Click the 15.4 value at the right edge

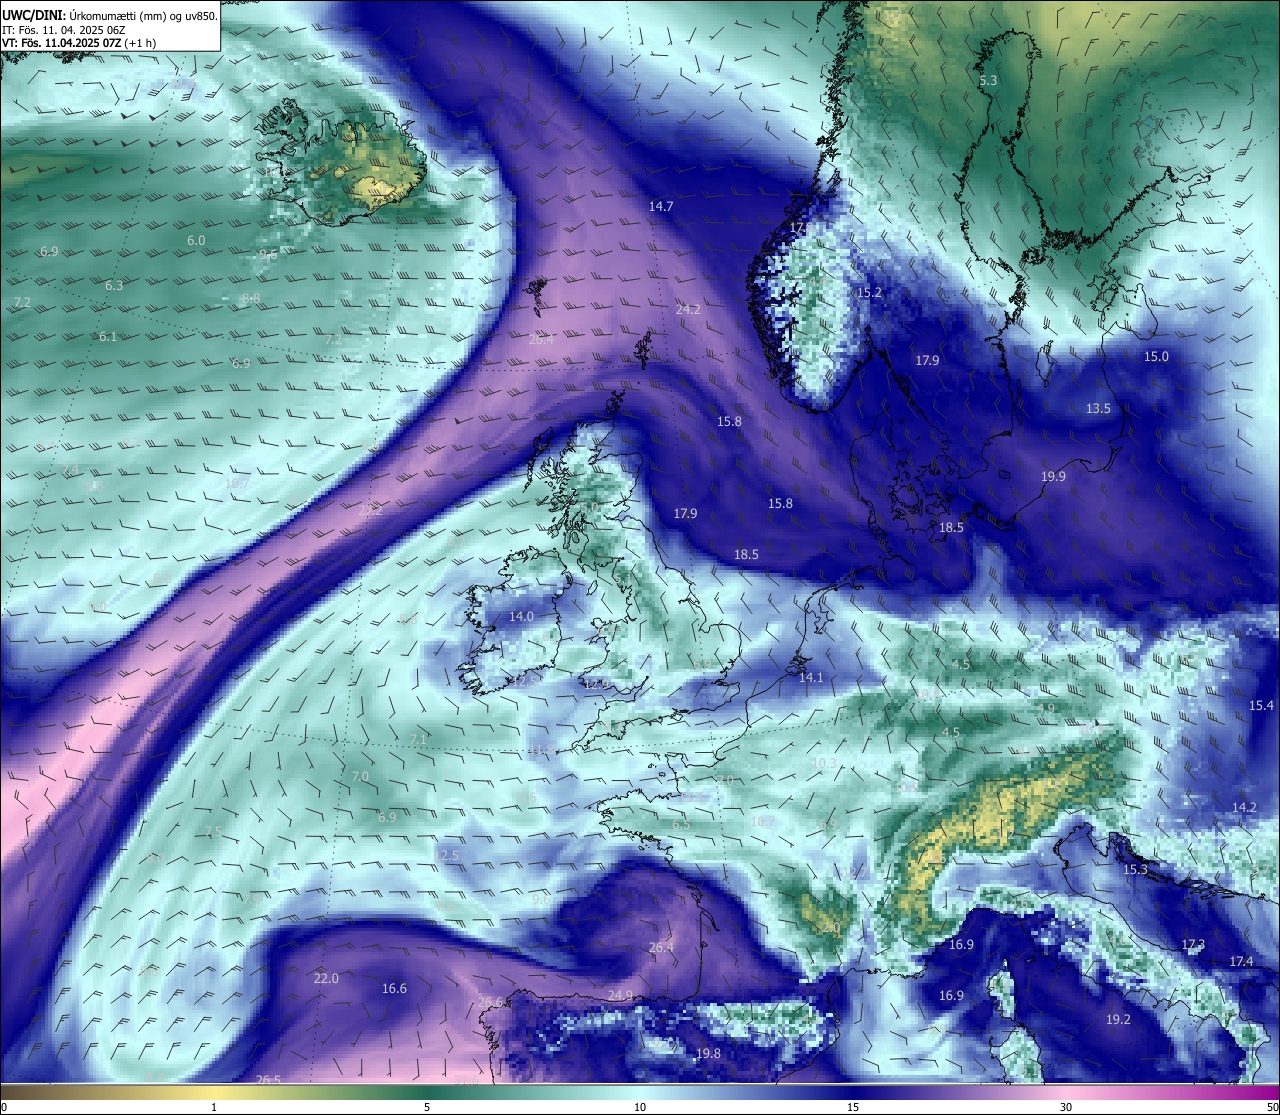(x=1261, y=705)
